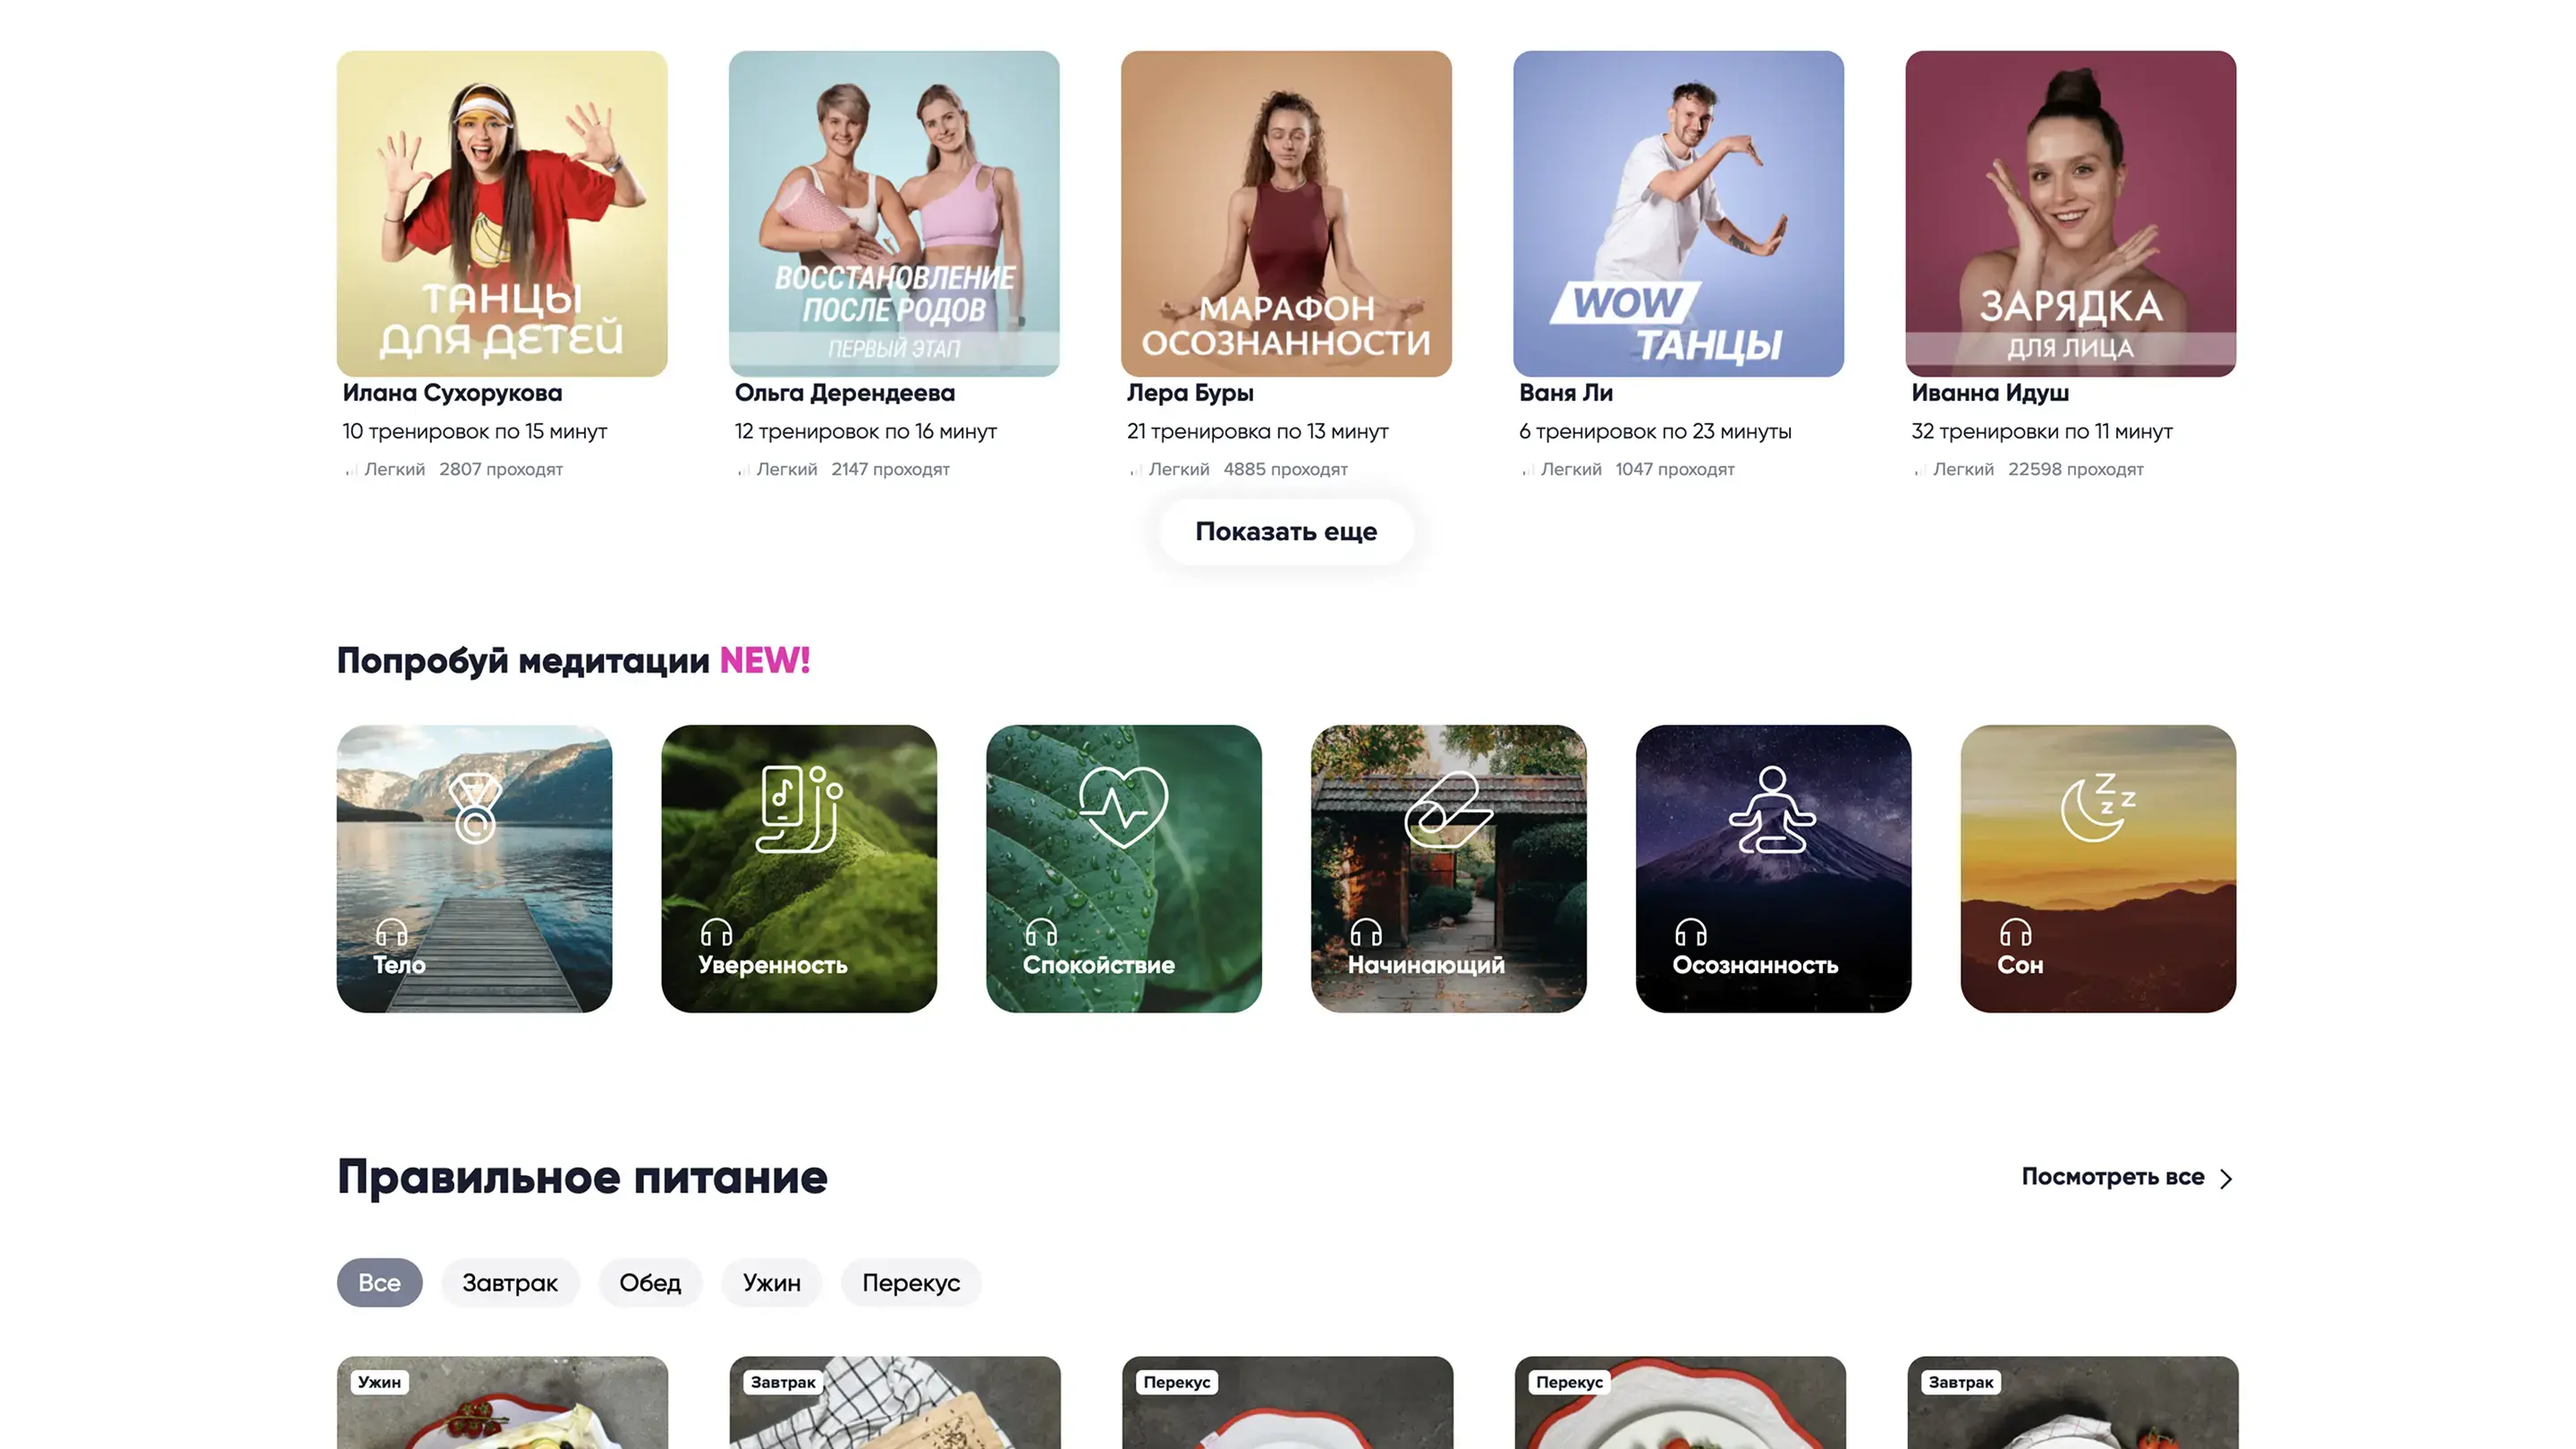Click headphones icon on Сон card
2576x1449 pixels.
click(x=2015, y=932)
